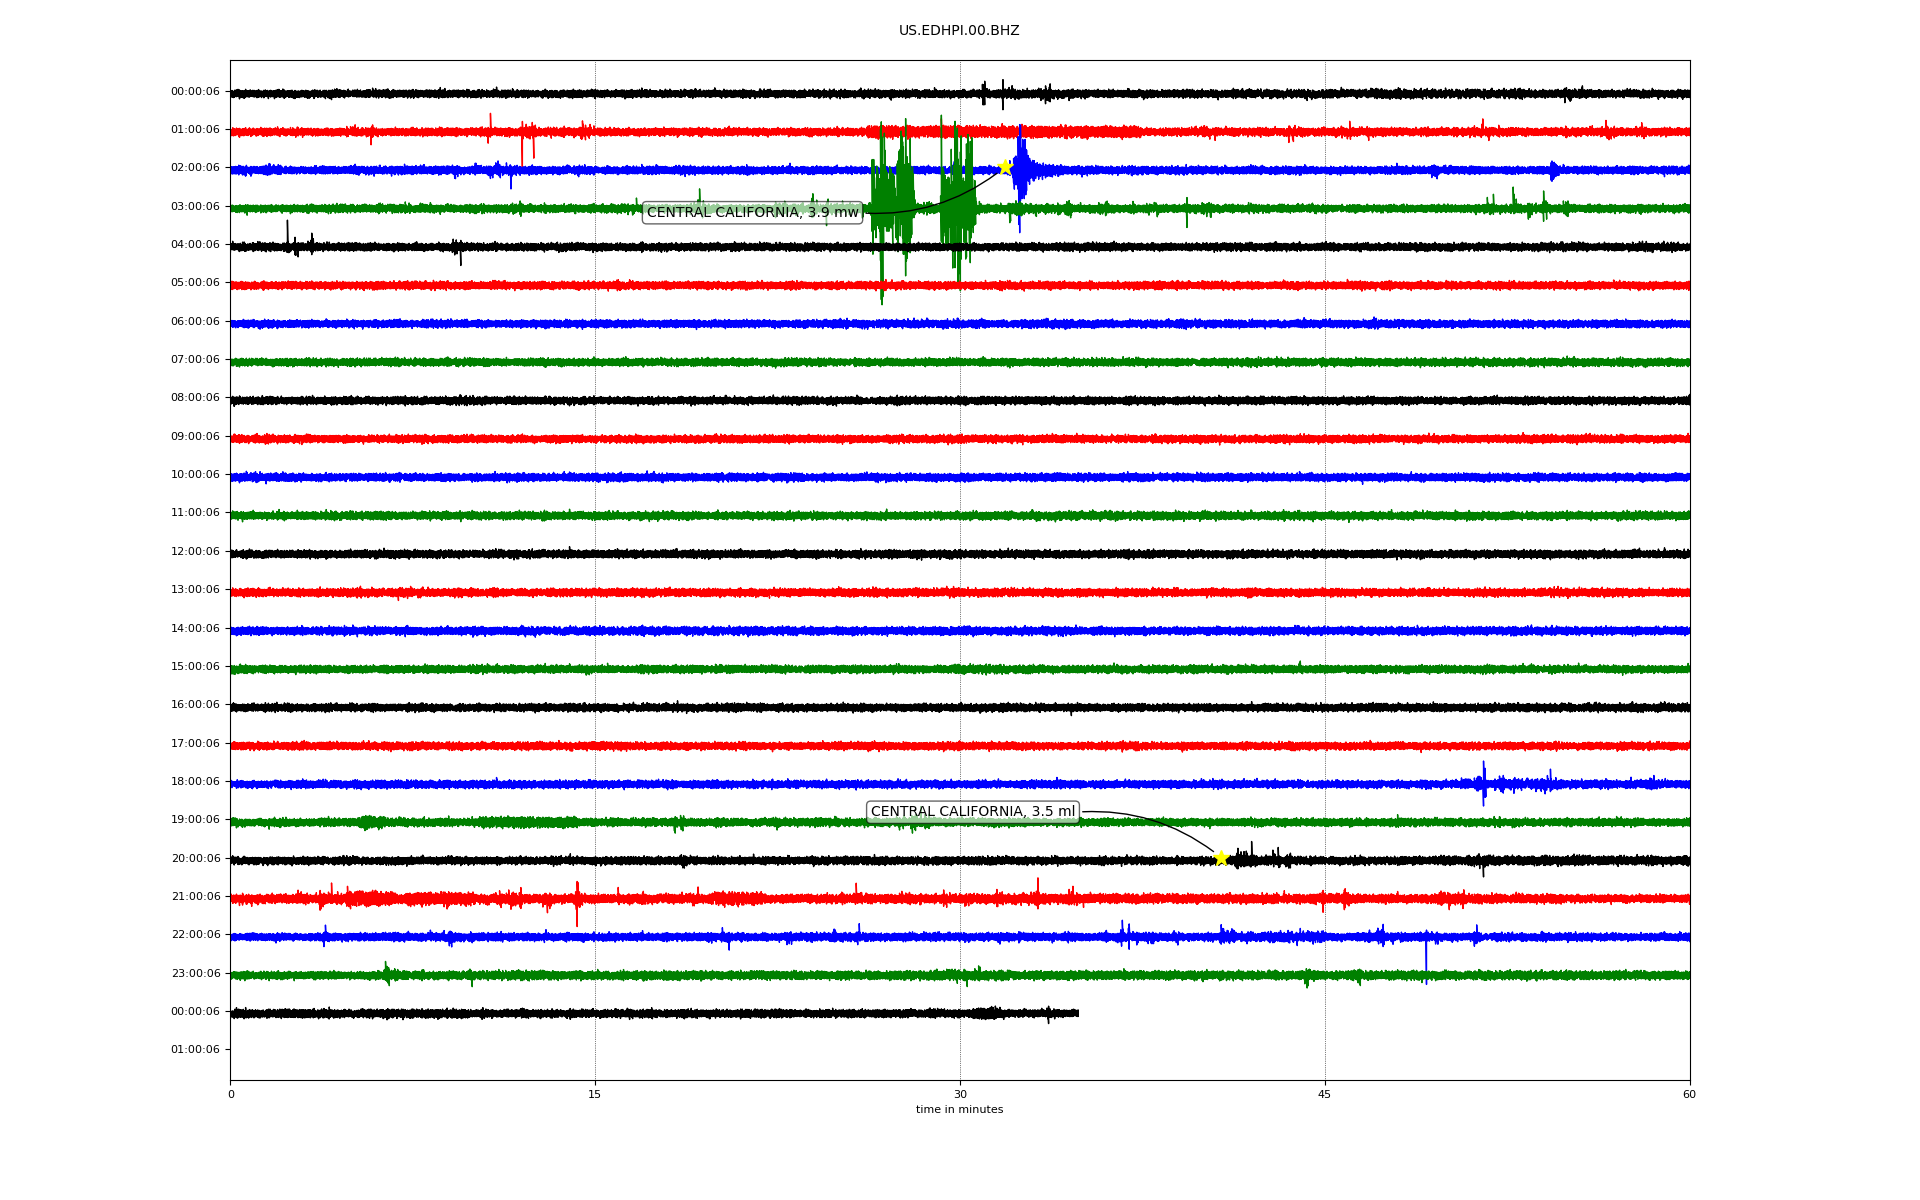Click the US.EDHPI.00.BHZ plot title
The width and height of the screenshot is (1920, 1200).
coord(958,31)
